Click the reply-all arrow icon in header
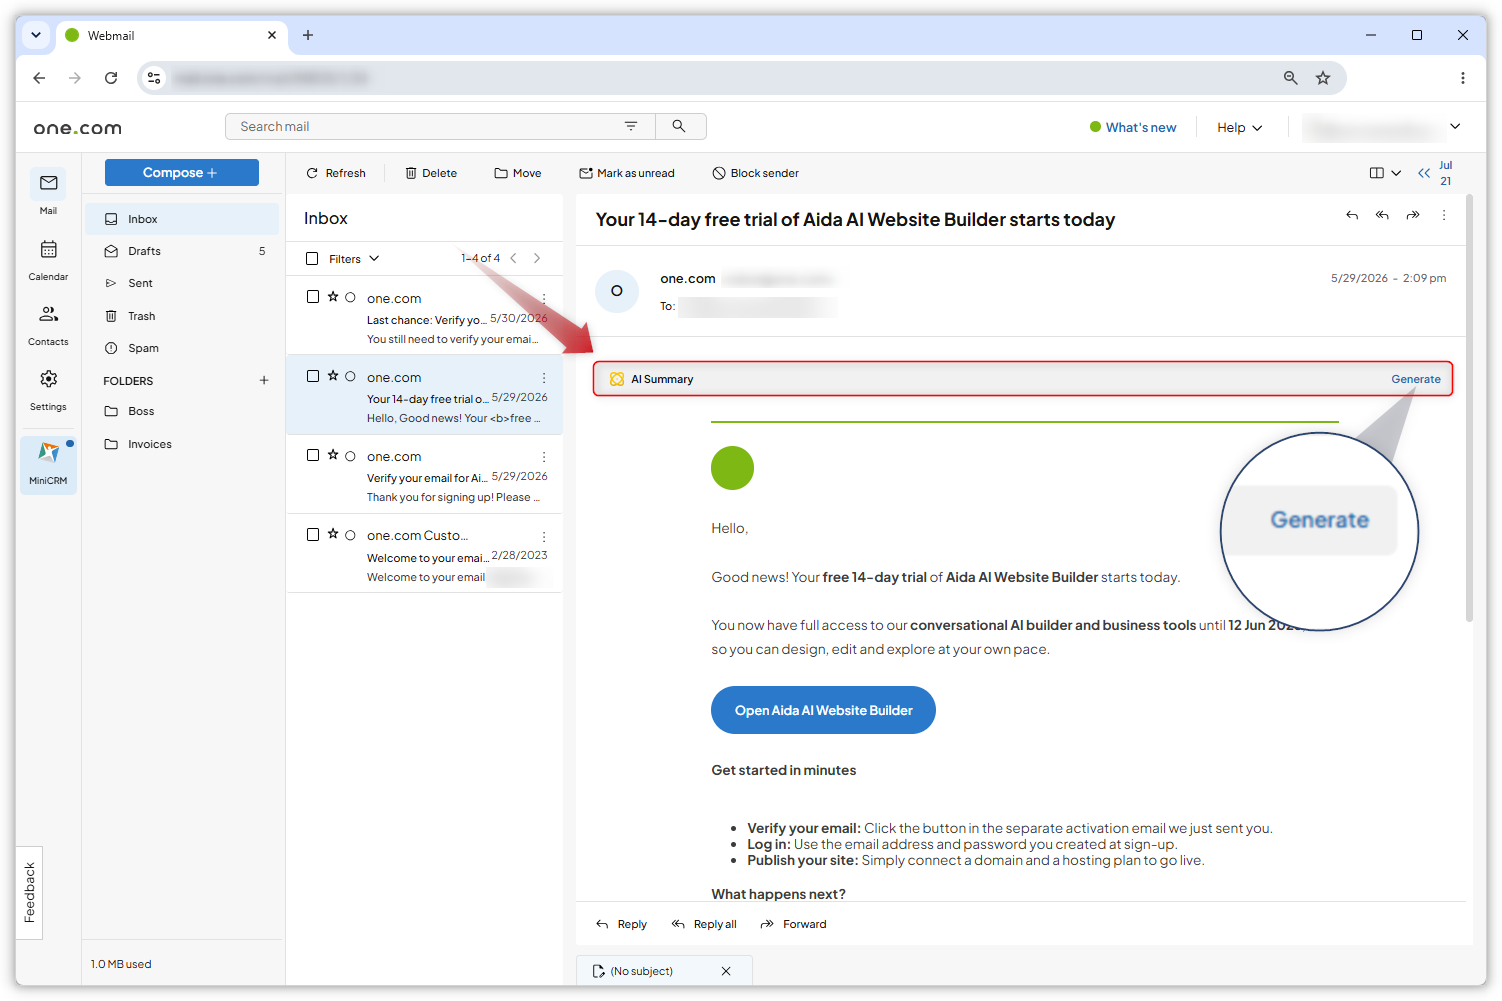The width and height of the screenshot is (1502, 1001). coord(1382,215)
